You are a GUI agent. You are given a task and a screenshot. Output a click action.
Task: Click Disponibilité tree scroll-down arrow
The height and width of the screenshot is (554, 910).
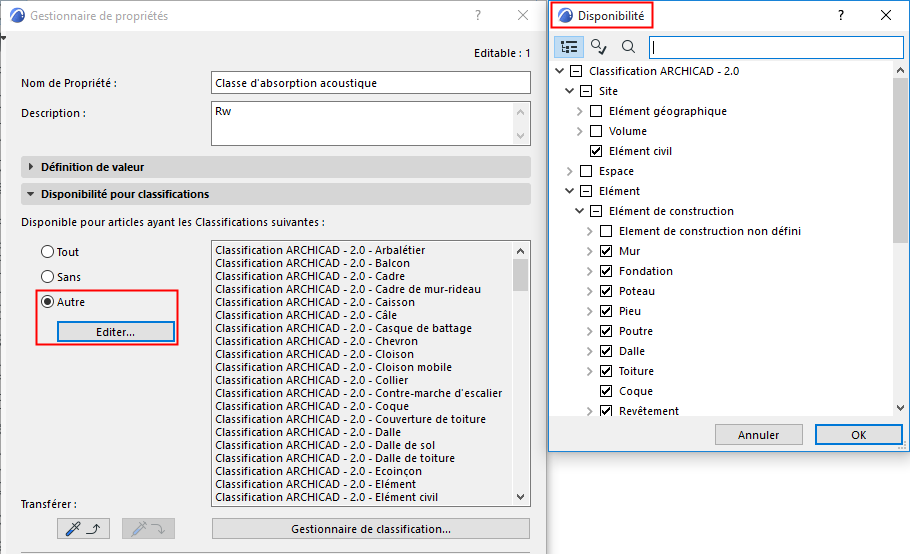coord(900,408)
